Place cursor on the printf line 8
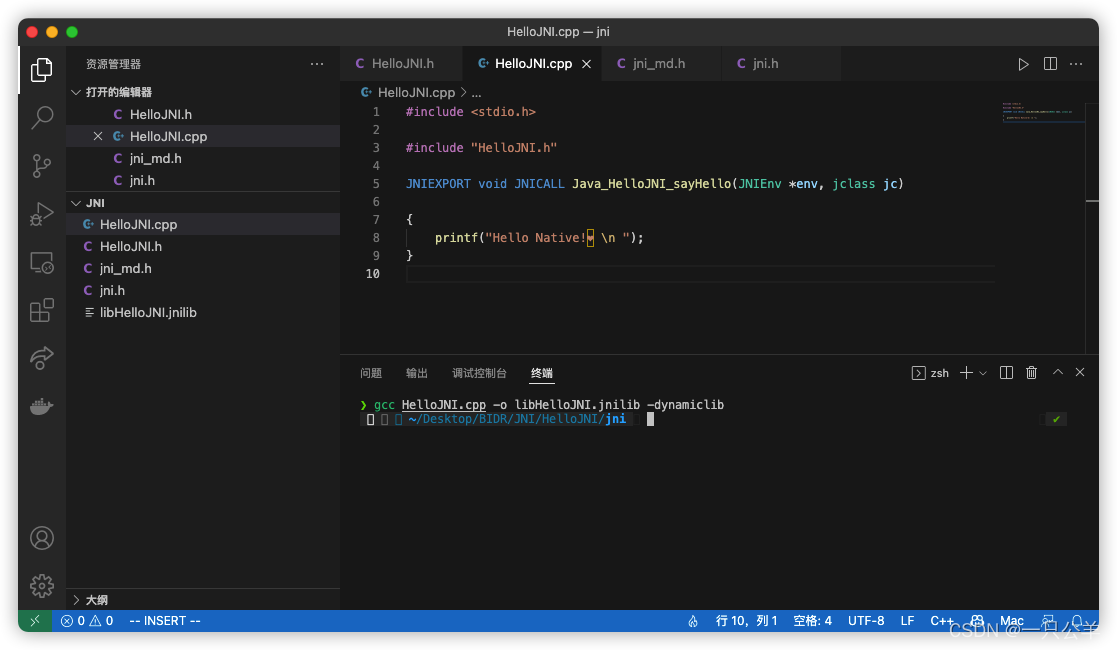1117x650 pixels. [x=539, y=237]
